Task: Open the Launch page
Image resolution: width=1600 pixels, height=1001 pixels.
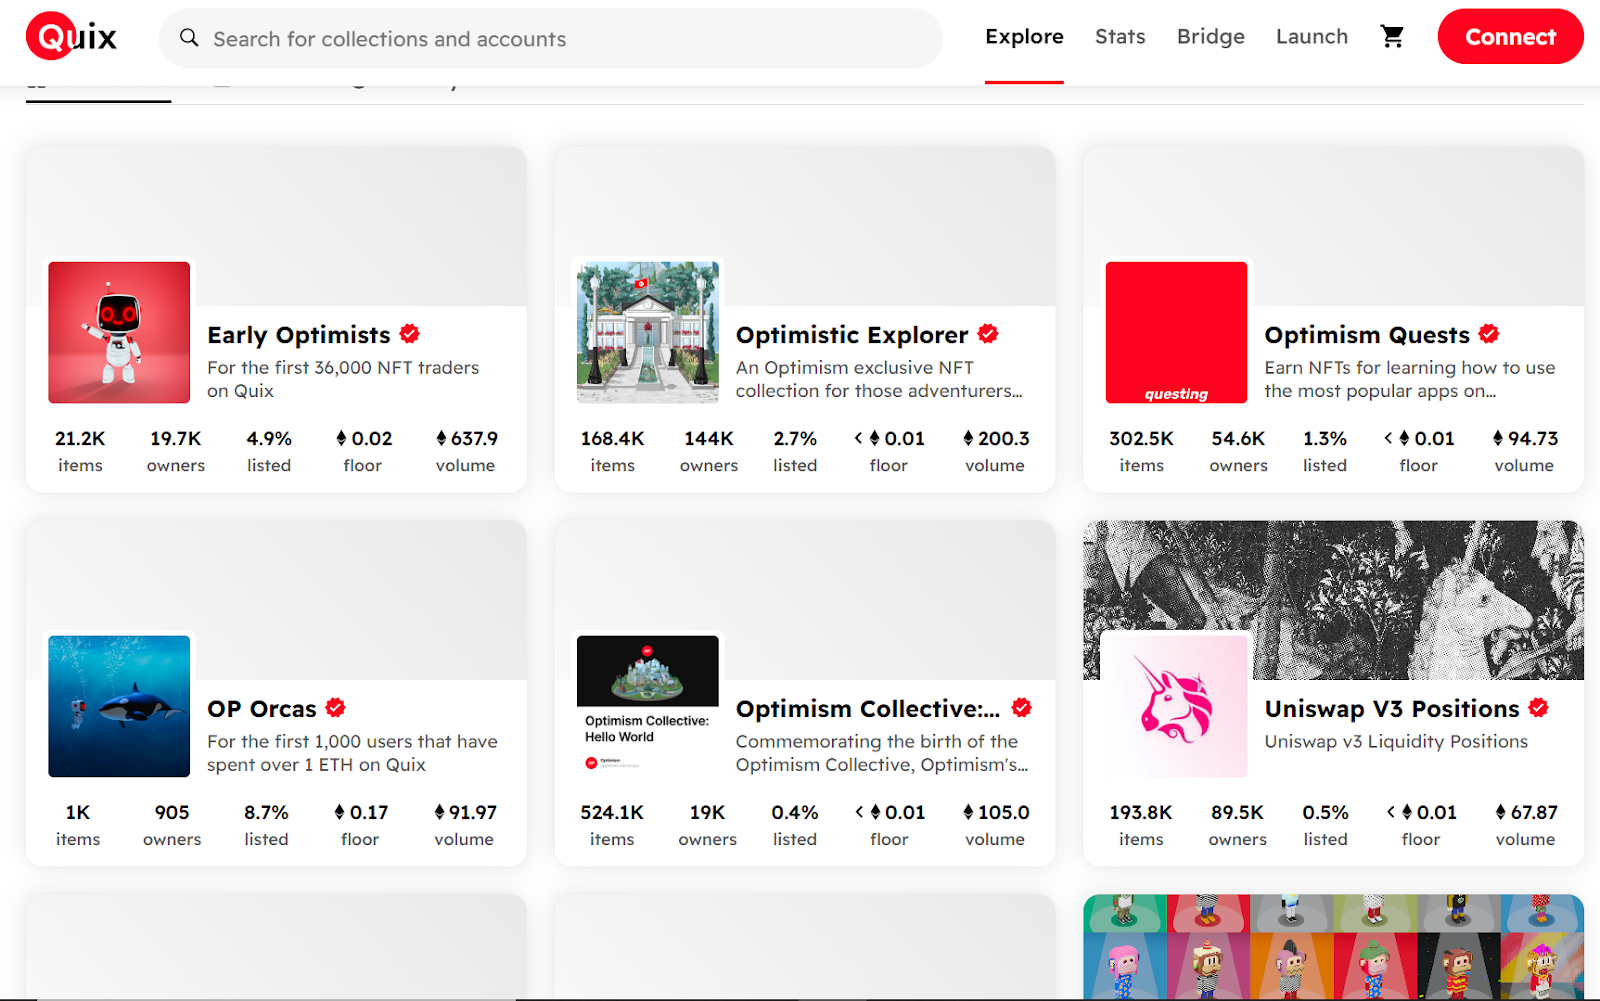Action: click(x=1311, y=37)
